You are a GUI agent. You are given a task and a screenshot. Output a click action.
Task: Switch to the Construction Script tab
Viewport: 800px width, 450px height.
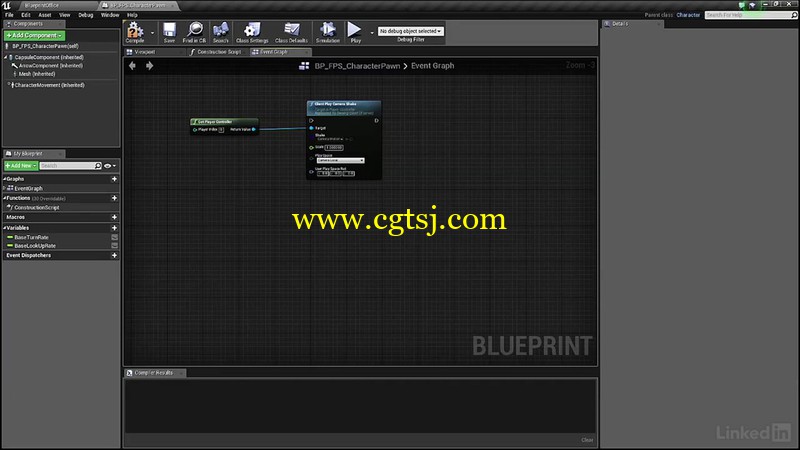219,52
